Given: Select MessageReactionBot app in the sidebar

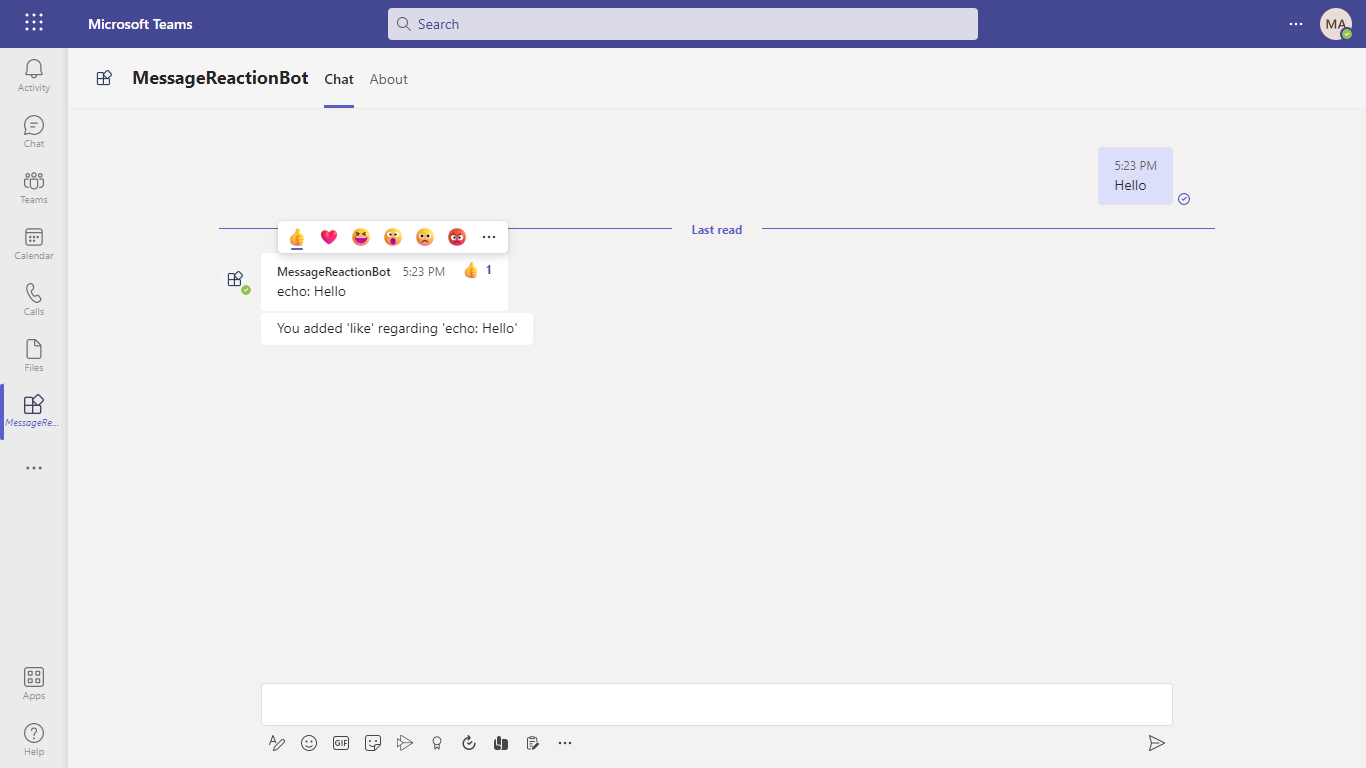Looking at the screenshot, I should pos(34,411).
